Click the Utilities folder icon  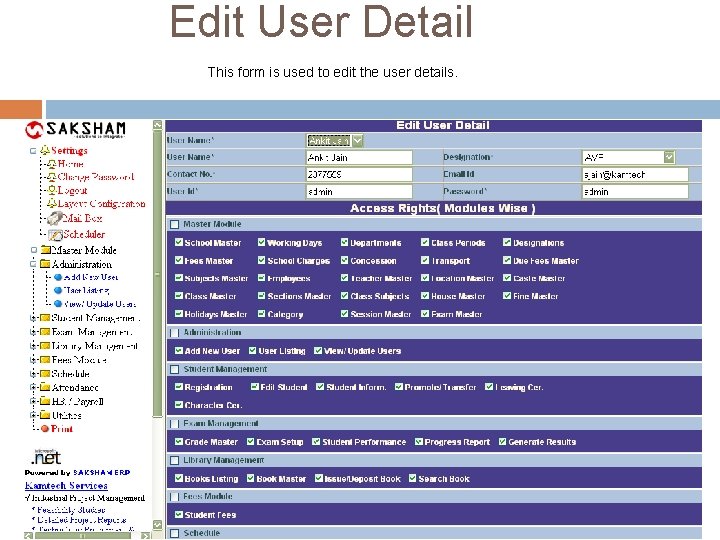(x=45, y=415)
